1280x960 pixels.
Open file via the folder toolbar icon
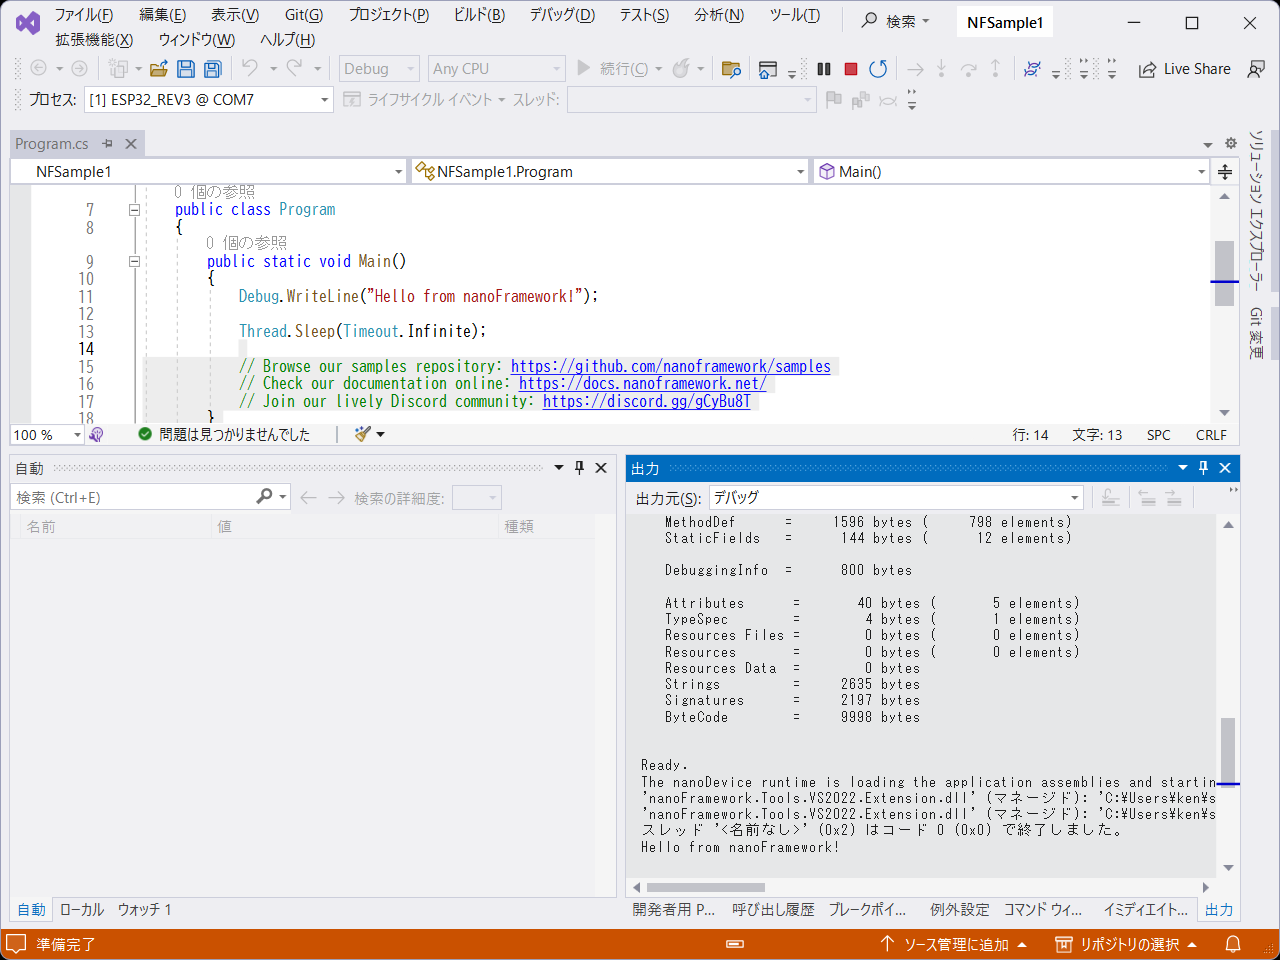click(158, 69)
